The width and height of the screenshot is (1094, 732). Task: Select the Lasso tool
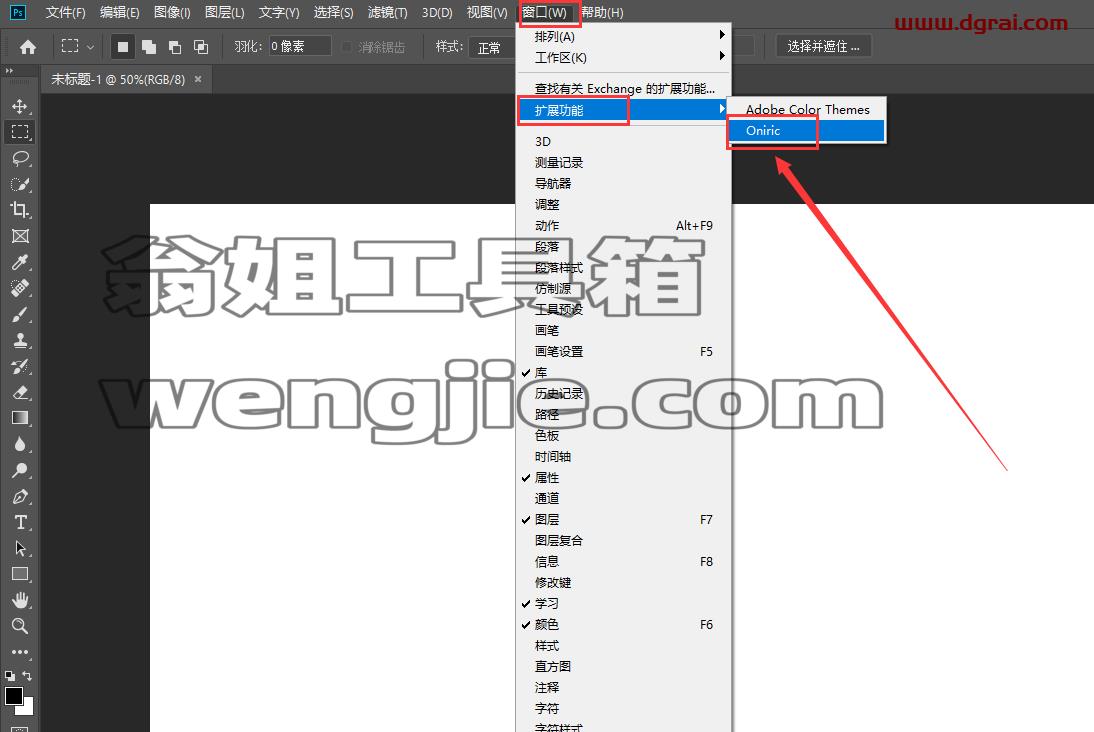(20, 158)
